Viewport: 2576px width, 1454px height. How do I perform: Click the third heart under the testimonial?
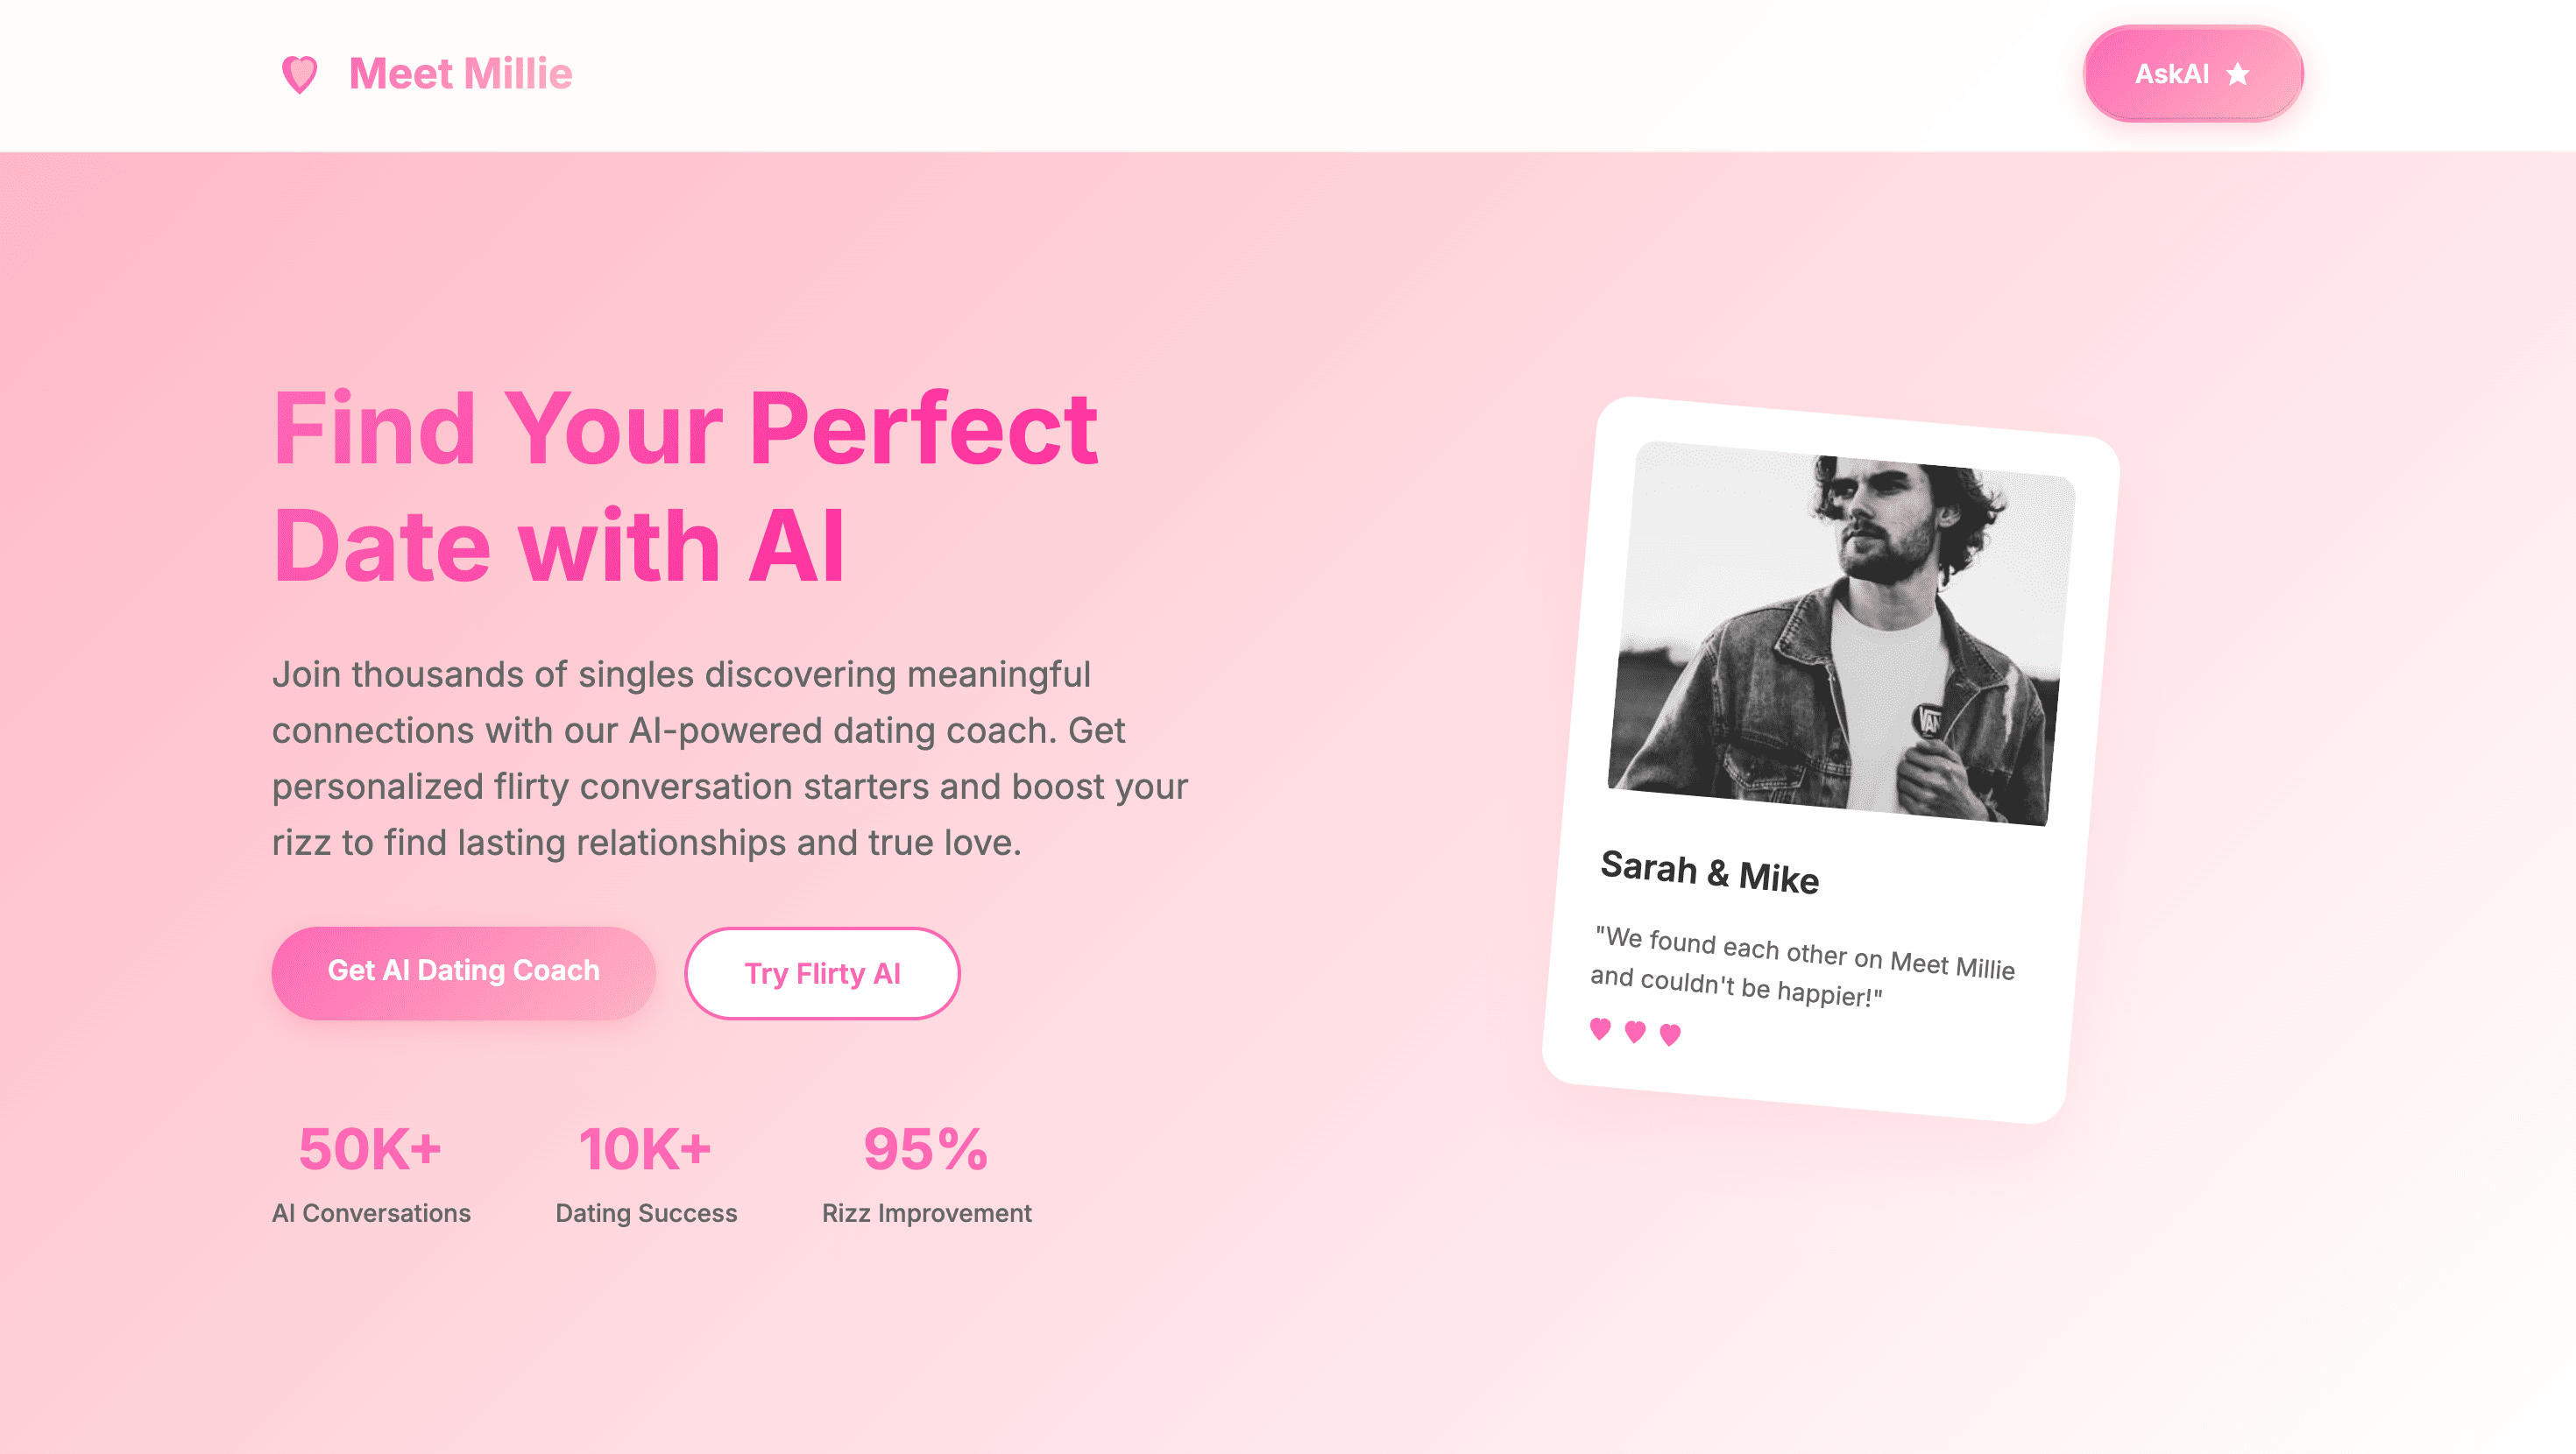tap(1670, 1035)
